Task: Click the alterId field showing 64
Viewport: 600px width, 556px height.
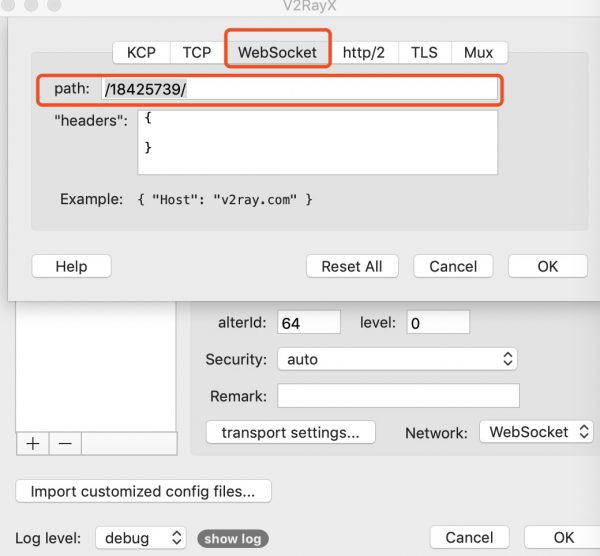Action: pyautogui.click(x=308, y=322)
